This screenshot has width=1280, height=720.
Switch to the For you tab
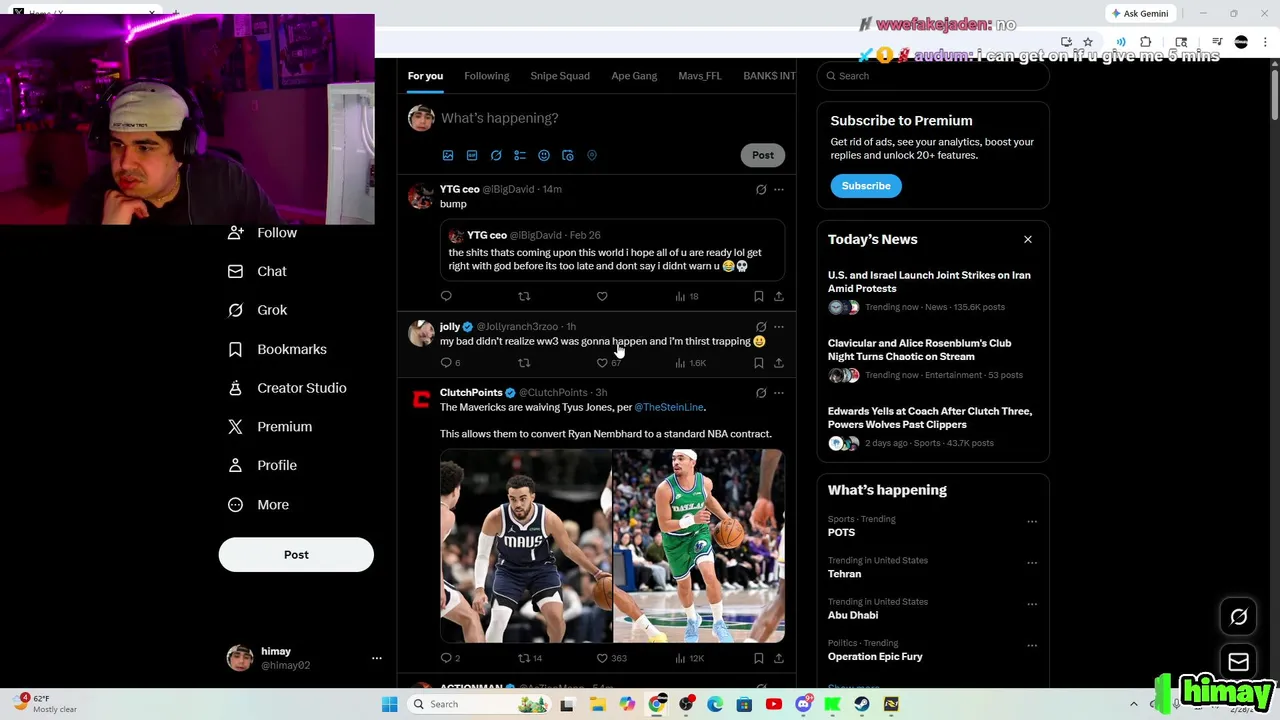(x=425, y=76)
